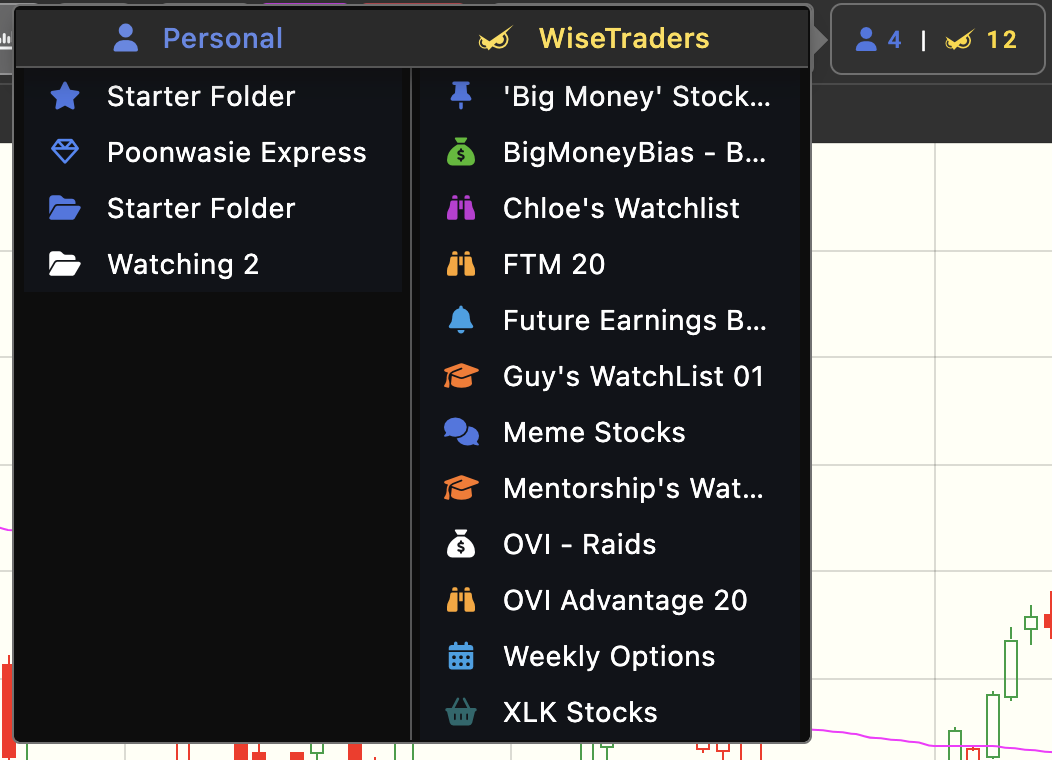Click the calendar icon for Weekly Options
Screen dimensions: 1052x760
pos(460,657)
